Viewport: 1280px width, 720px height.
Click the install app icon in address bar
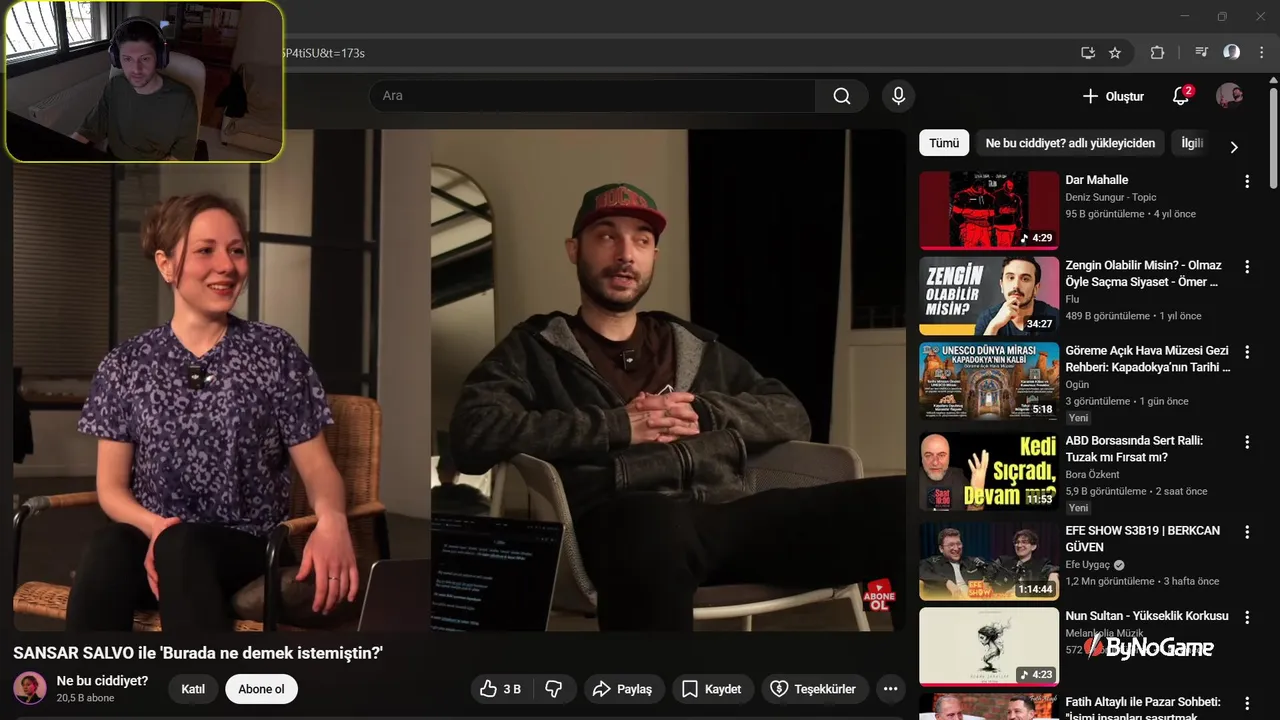tap(1088, 53)
